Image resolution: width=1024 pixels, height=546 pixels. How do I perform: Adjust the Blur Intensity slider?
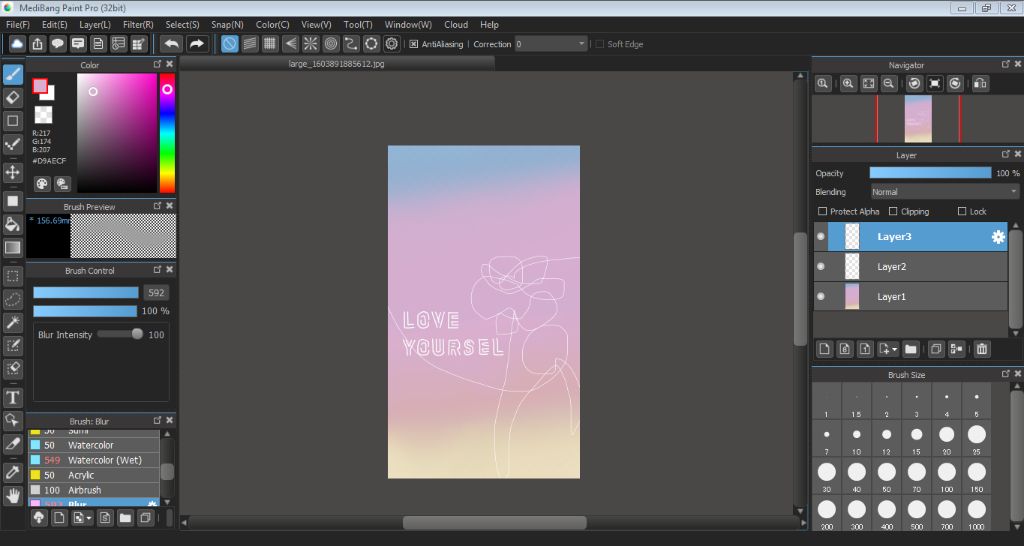120,334
